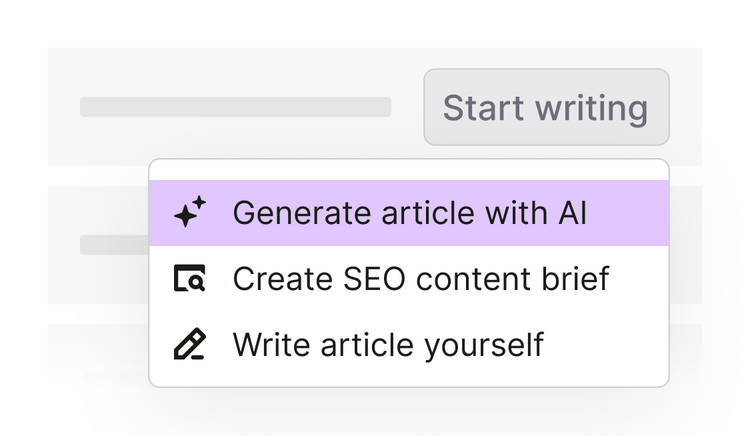Viewport: 750px width, 436px height.
Task: Click the pencil write icon
Action: click(x=189, y=344)
